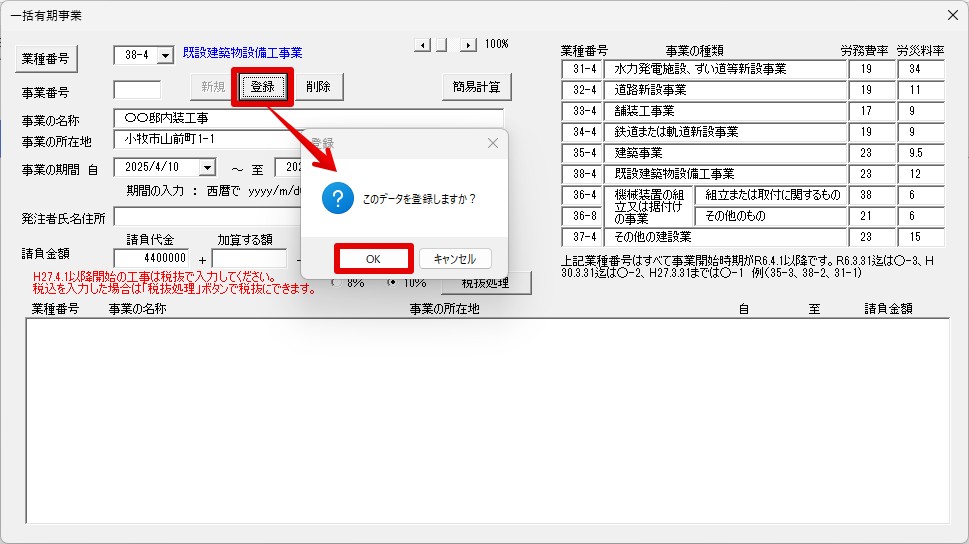Click the zoom scrollbar right arrow
Screen dimensions: 969x544
[468, 45]
